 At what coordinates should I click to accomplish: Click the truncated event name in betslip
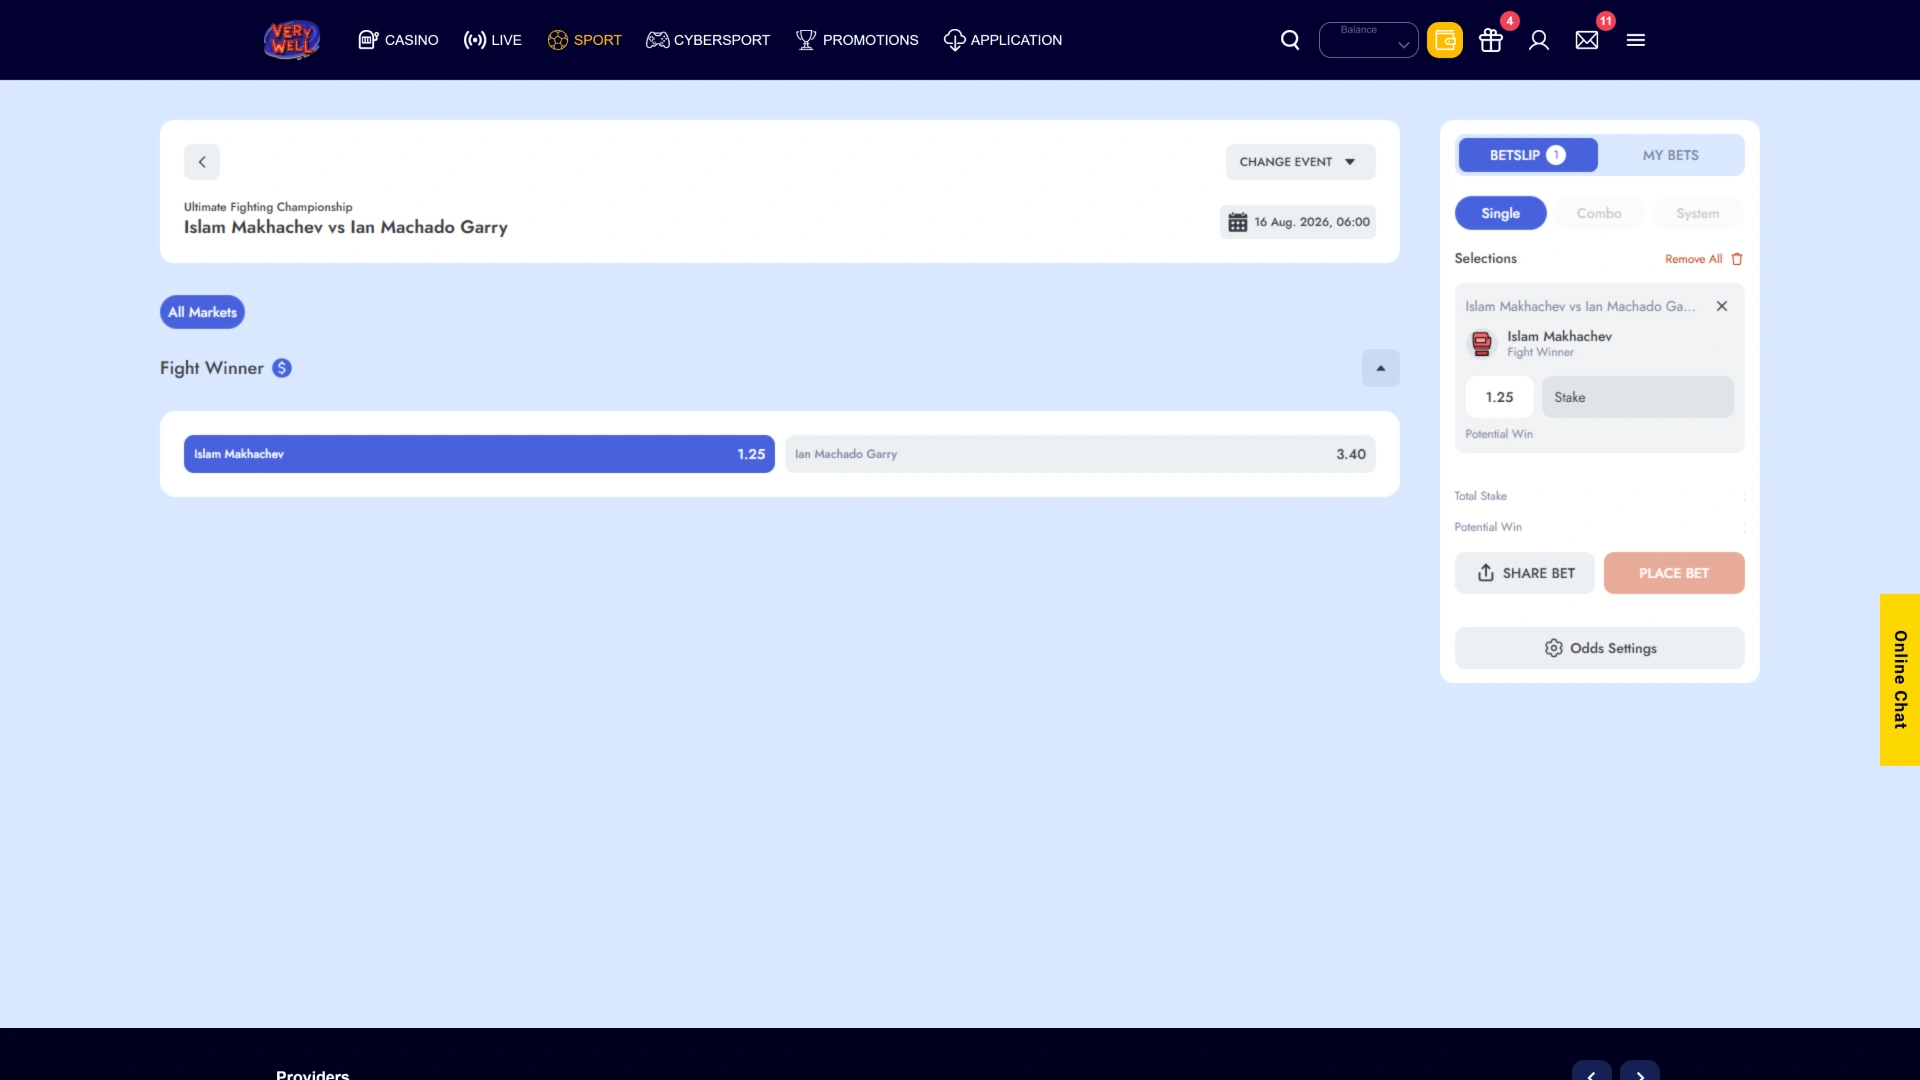(x=1580, y=306)
